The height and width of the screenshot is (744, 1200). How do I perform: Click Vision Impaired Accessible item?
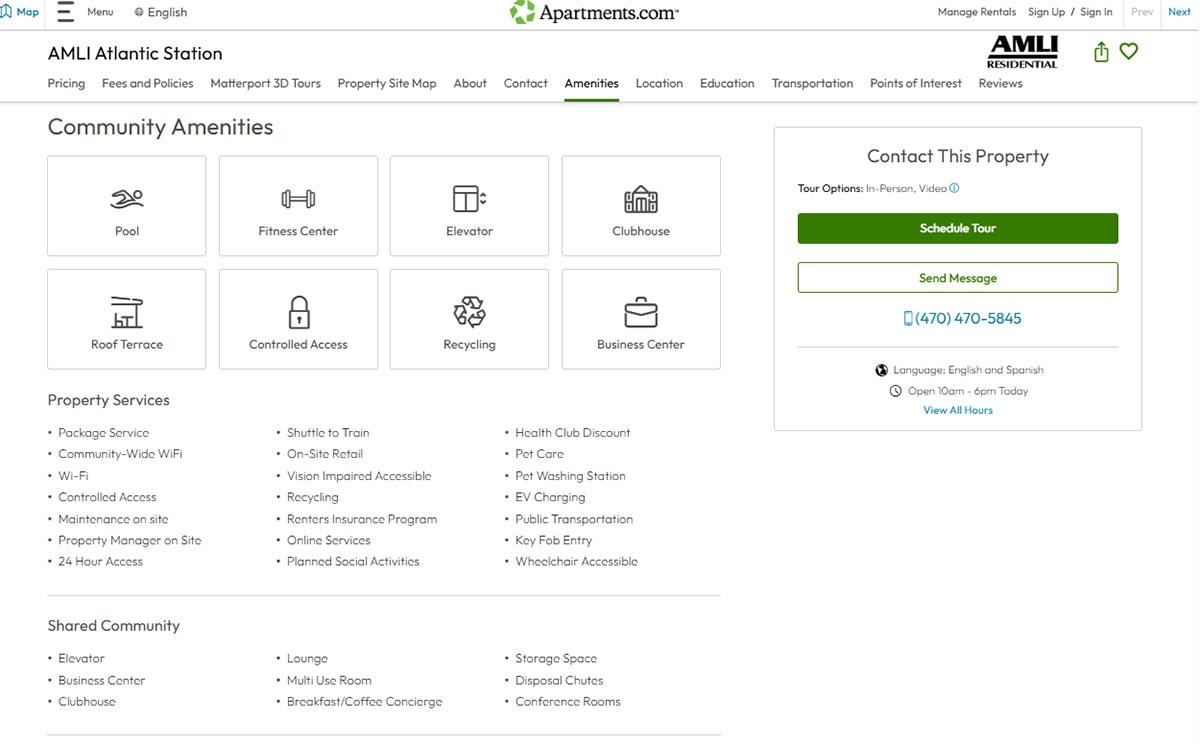click(x=359, y=476)
